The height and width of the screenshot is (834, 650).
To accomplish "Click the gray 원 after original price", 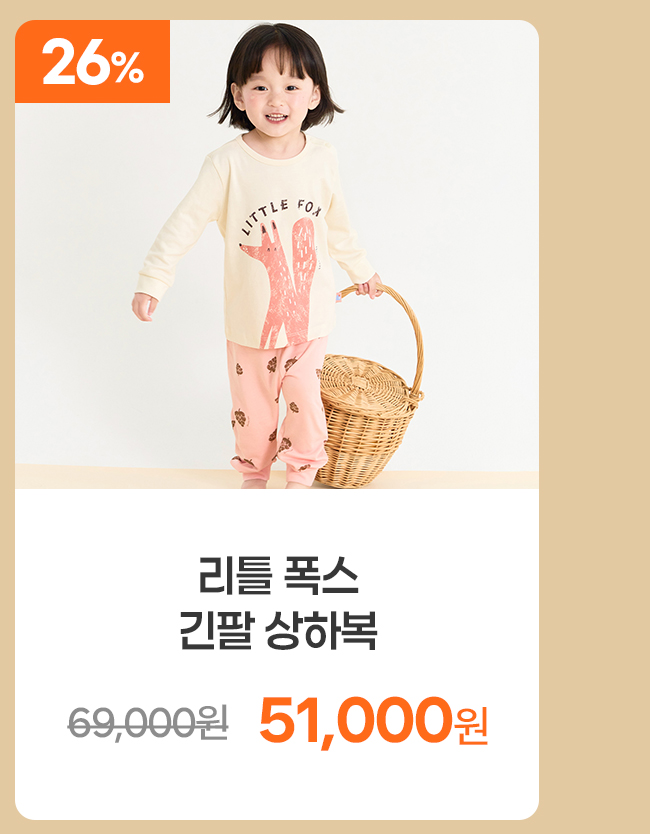I will click(212, 722).
